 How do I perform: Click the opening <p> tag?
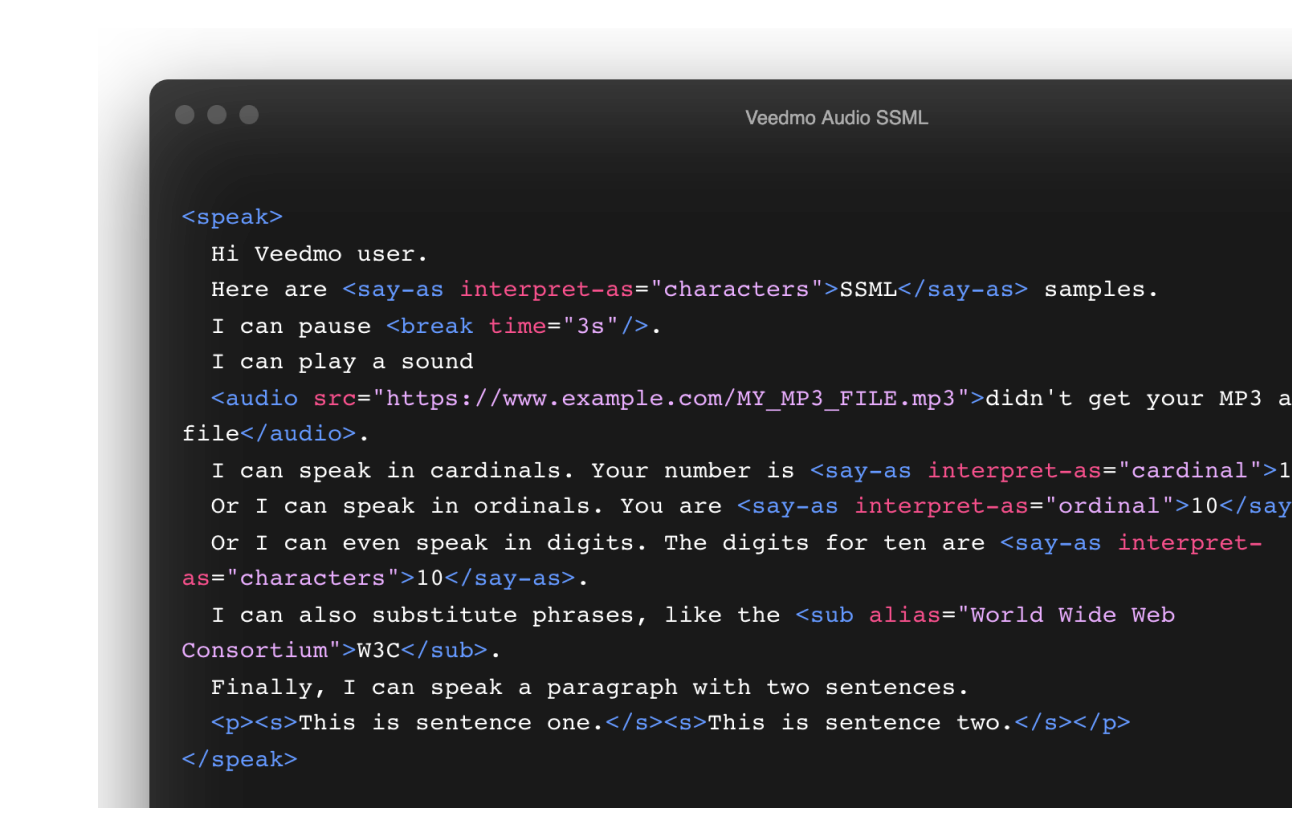(x=233, y=723)
